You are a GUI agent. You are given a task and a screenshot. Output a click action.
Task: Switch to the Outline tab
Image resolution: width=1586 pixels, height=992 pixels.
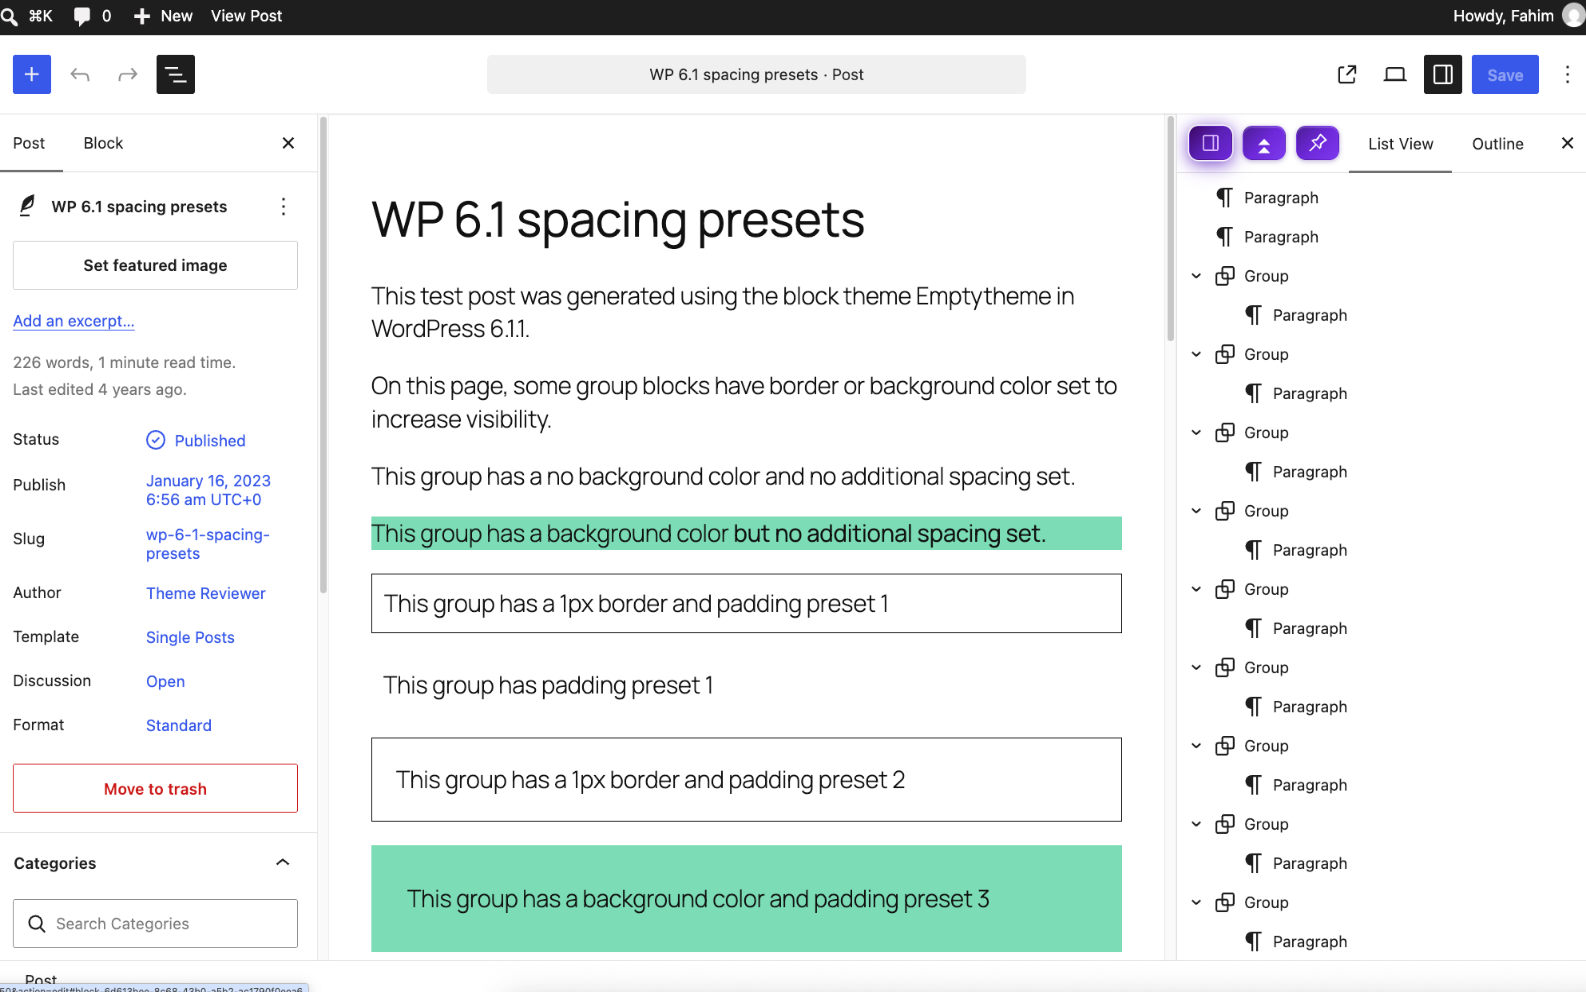[x=1497, y=144]
